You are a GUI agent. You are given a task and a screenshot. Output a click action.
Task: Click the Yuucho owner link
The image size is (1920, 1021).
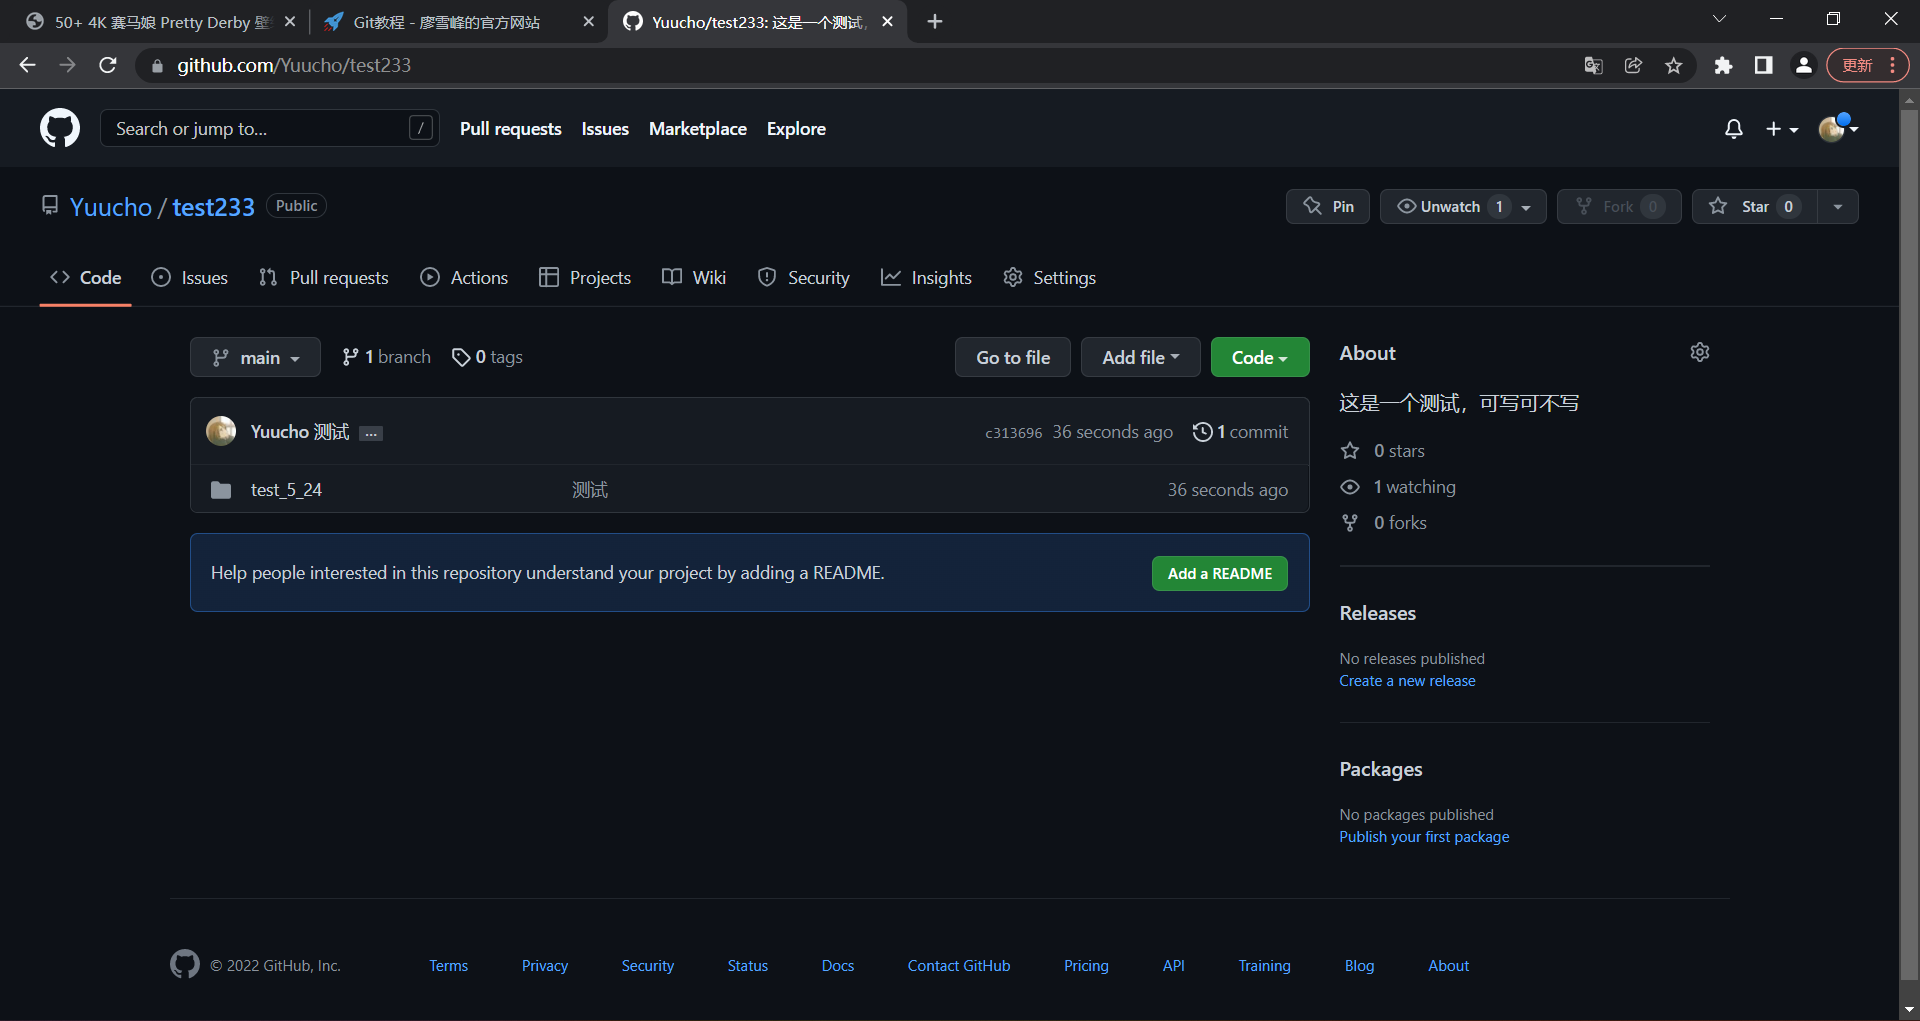coord(111,207)
